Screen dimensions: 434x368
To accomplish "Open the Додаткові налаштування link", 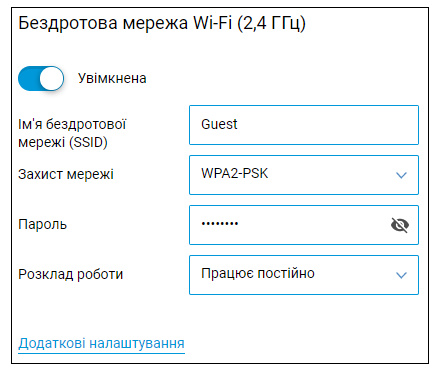I will pyautogui.click(x=101, y=343).
